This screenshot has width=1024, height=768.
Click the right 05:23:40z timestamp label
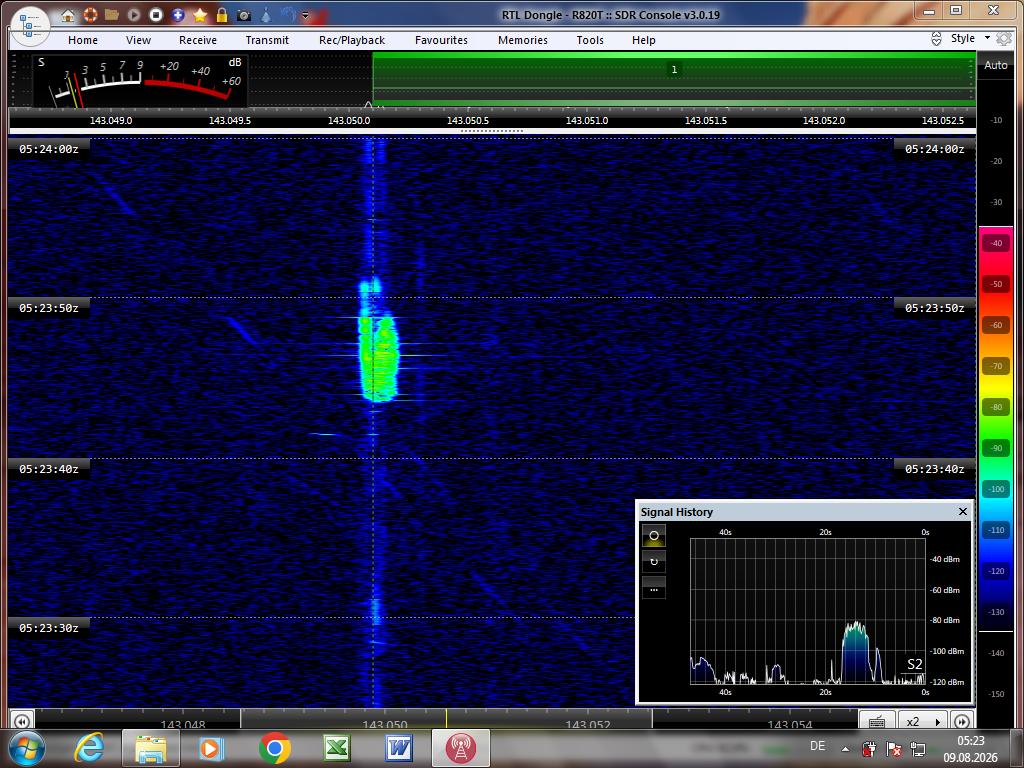pyautogui.click(x=934, y=469)
